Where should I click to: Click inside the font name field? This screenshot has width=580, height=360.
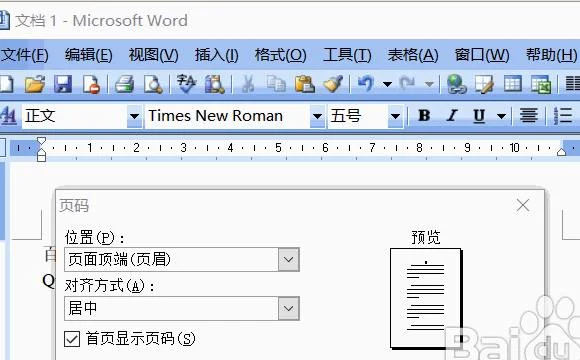227,117
